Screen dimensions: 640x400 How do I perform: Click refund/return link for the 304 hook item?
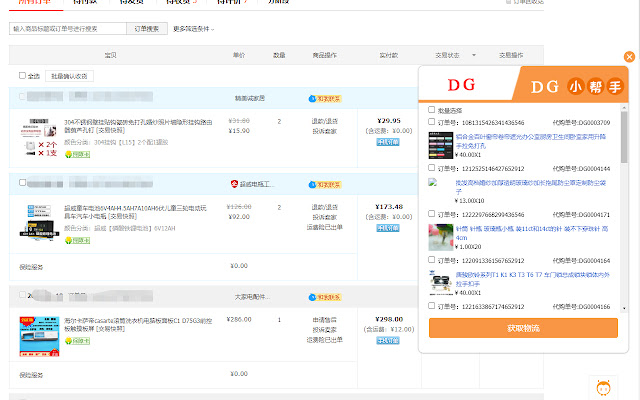pyautogui.click(x=325, y=121)
